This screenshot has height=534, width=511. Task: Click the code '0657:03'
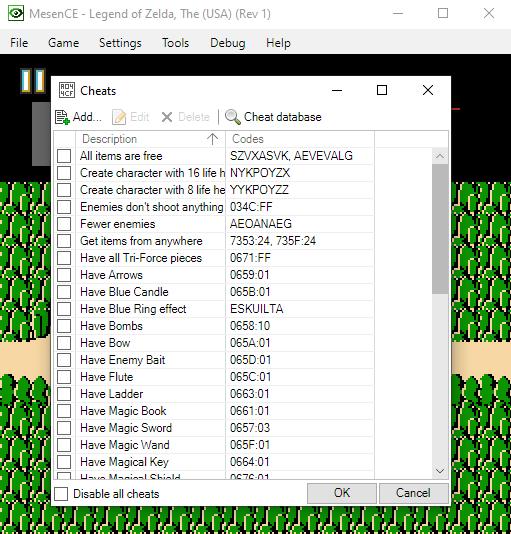250,428
